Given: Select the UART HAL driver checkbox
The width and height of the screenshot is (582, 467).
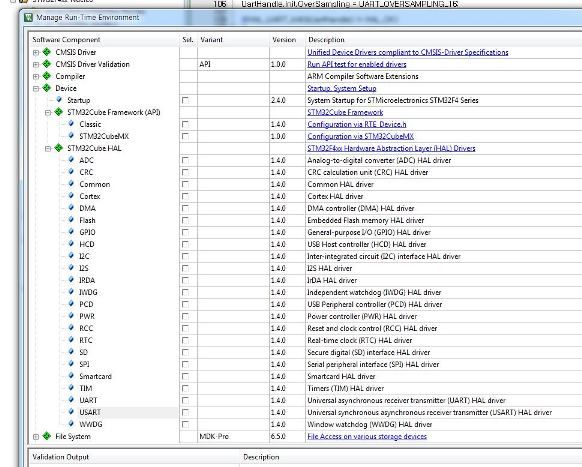Looking at the screenshot, I should tap(185, 401).
